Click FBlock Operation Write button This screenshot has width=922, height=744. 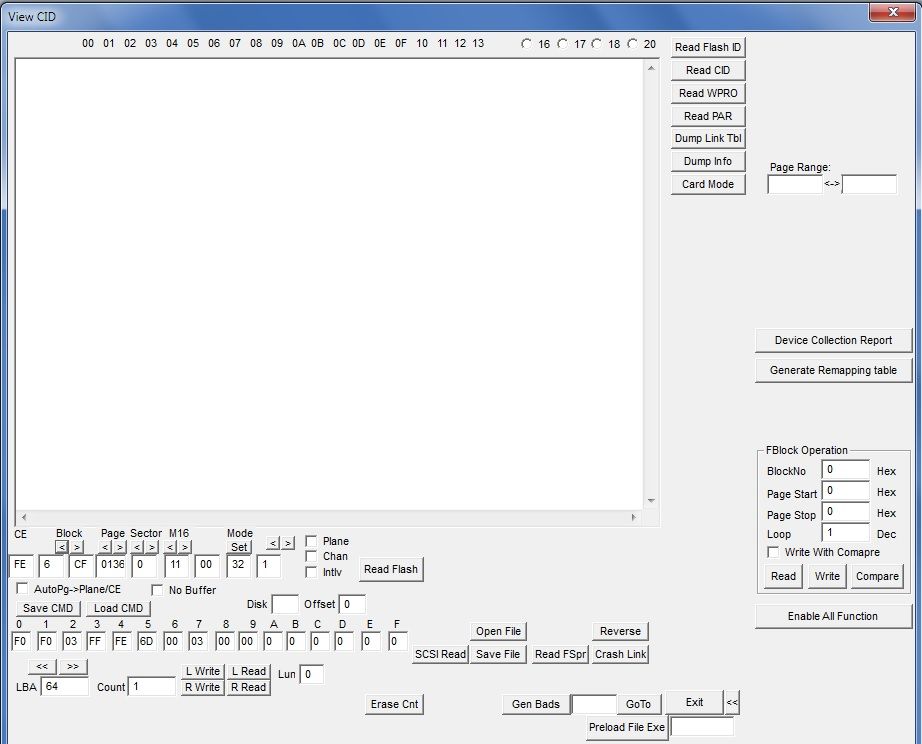click(827, 576)
